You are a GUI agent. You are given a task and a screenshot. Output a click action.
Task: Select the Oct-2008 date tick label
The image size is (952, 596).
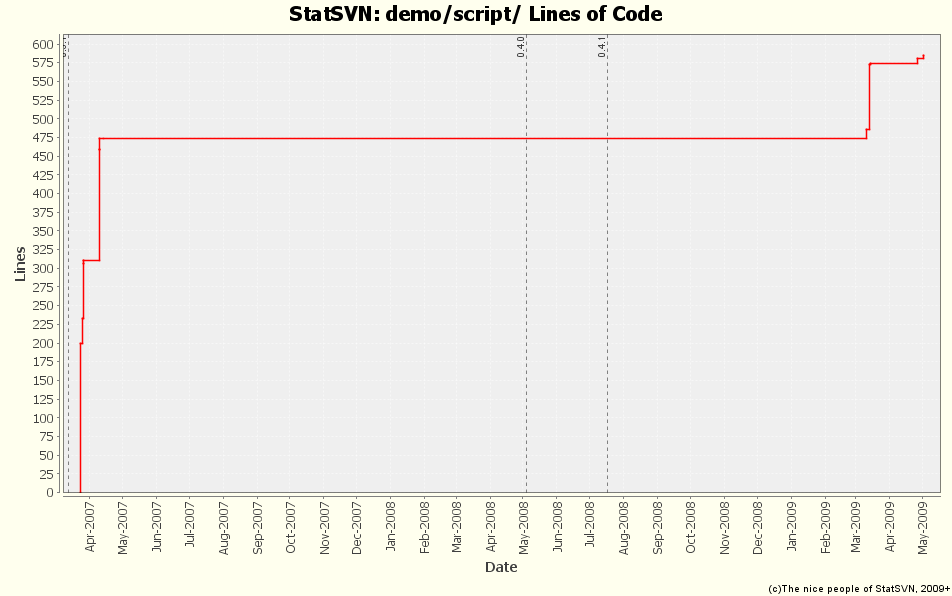pyautogui.click(x=691, y=526)
